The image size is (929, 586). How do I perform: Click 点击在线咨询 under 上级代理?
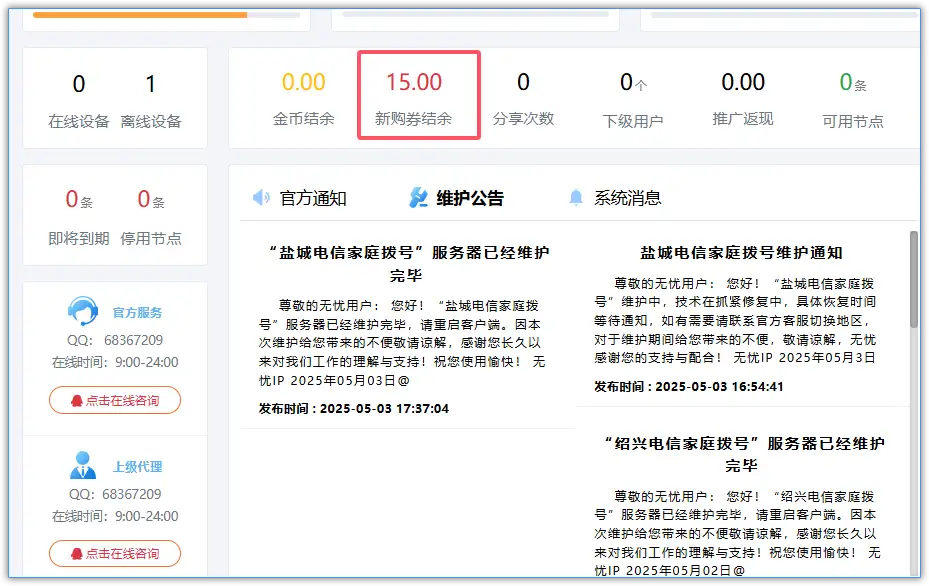[x=115, y=553]
